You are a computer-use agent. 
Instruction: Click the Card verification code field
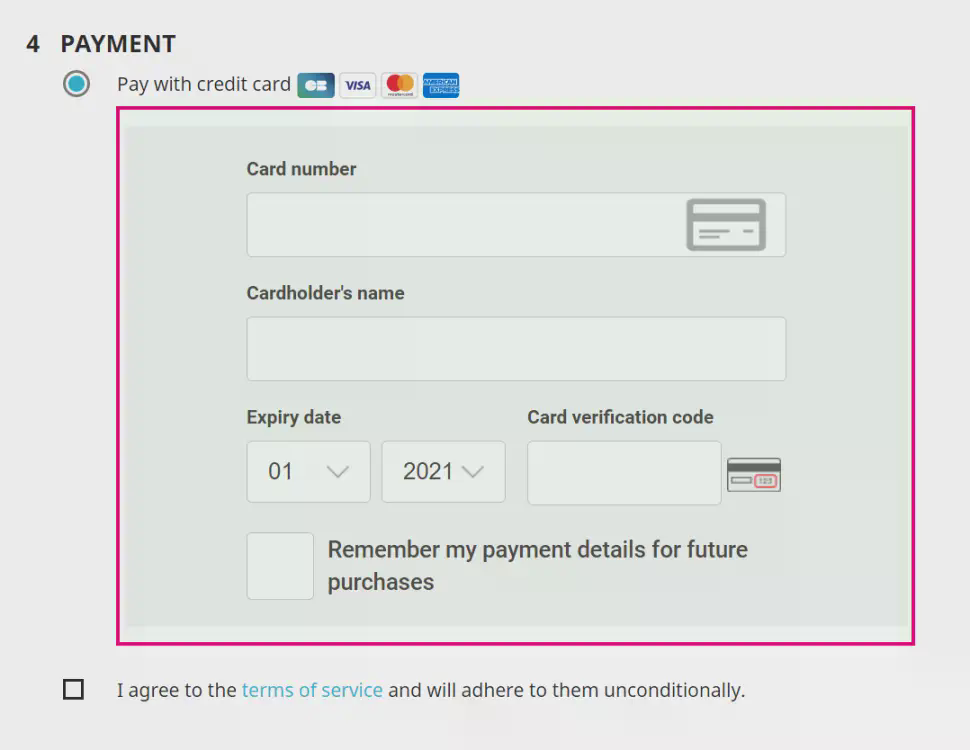point(624,473)
